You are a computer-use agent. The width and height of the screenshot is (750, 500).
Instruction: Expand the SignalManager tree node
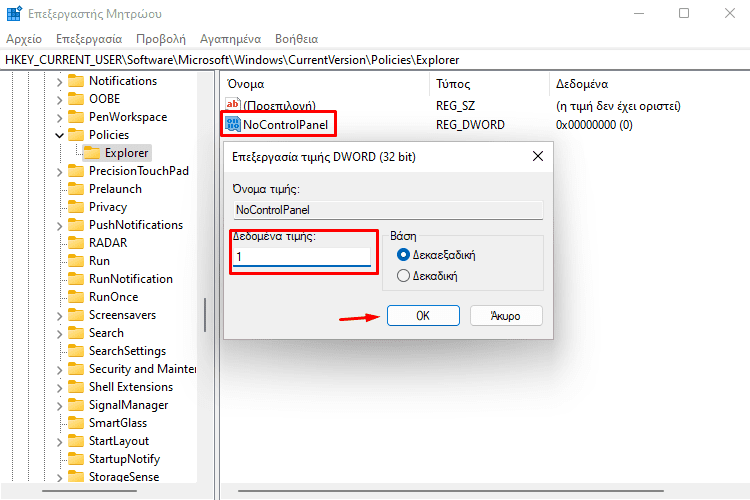[x=59, y=406]
